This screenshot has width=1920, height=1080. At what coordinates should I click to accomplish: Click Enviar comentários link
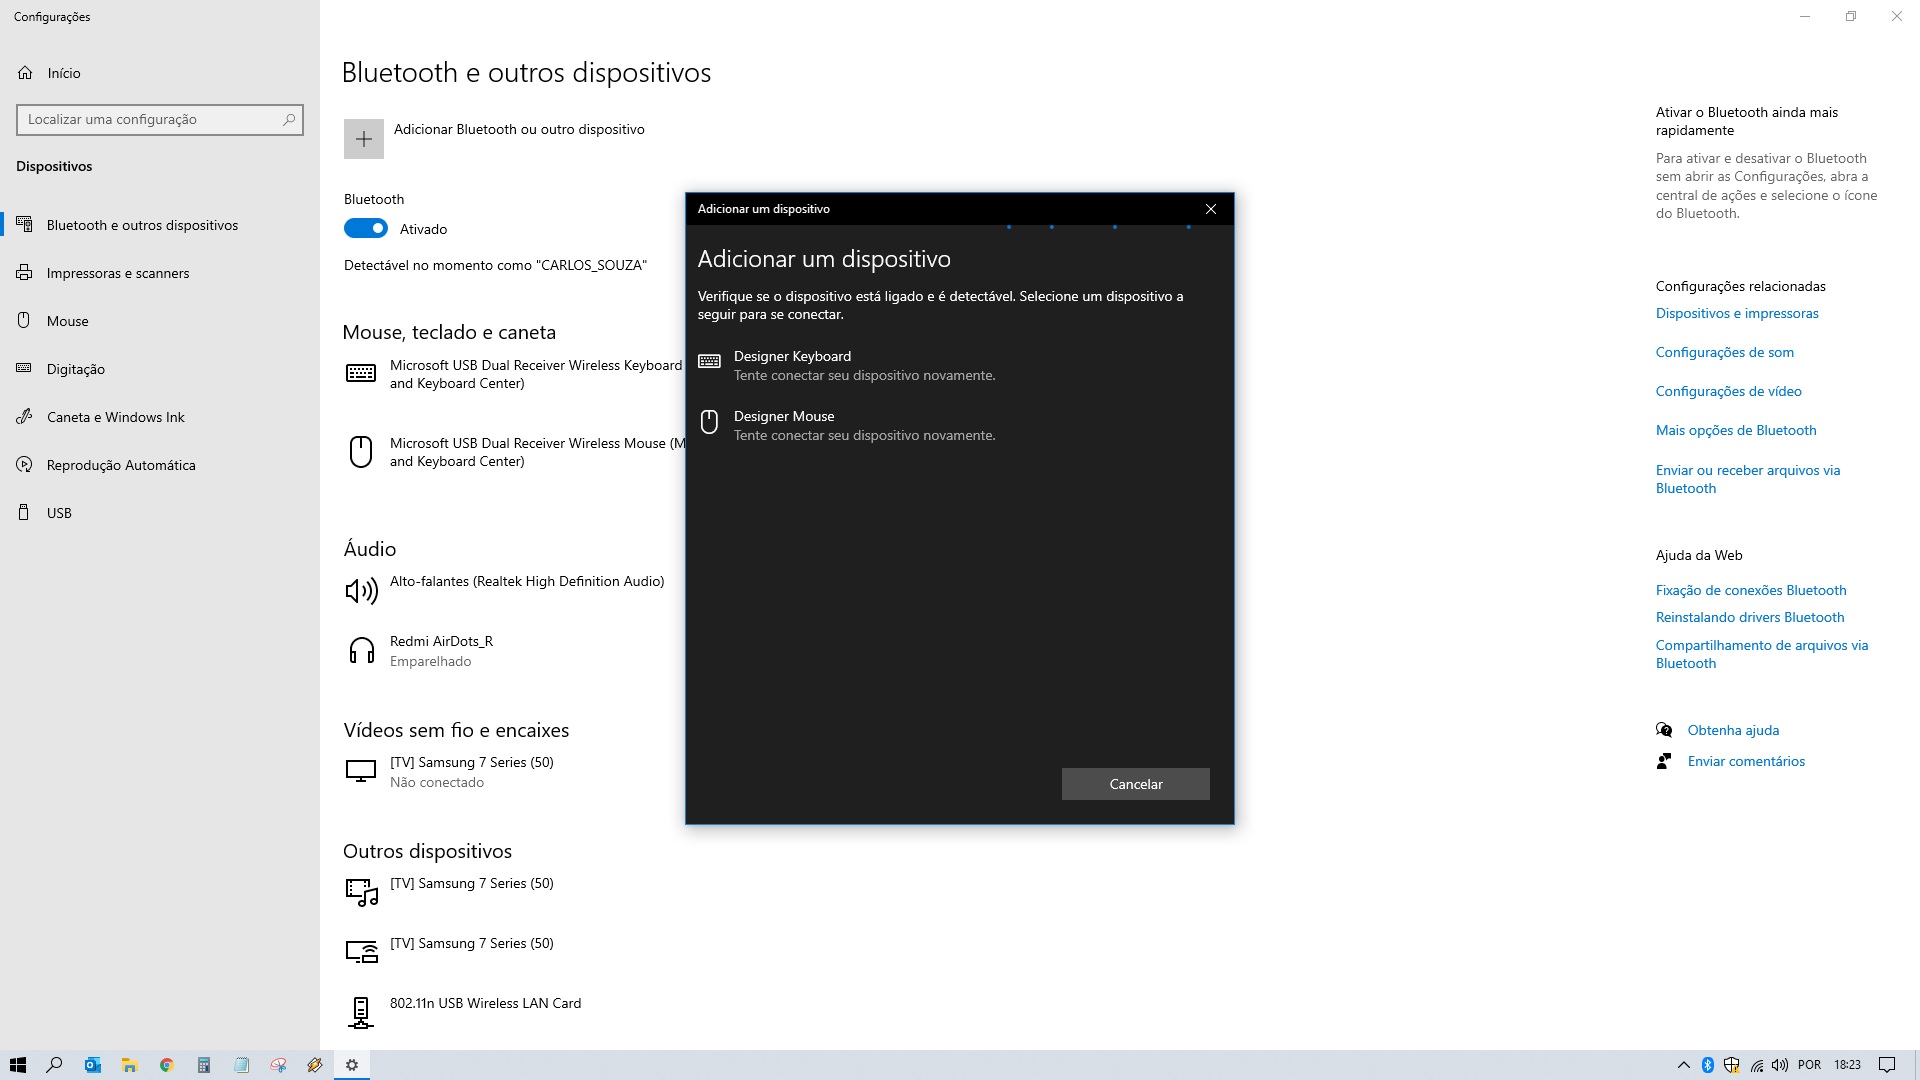1745,761
